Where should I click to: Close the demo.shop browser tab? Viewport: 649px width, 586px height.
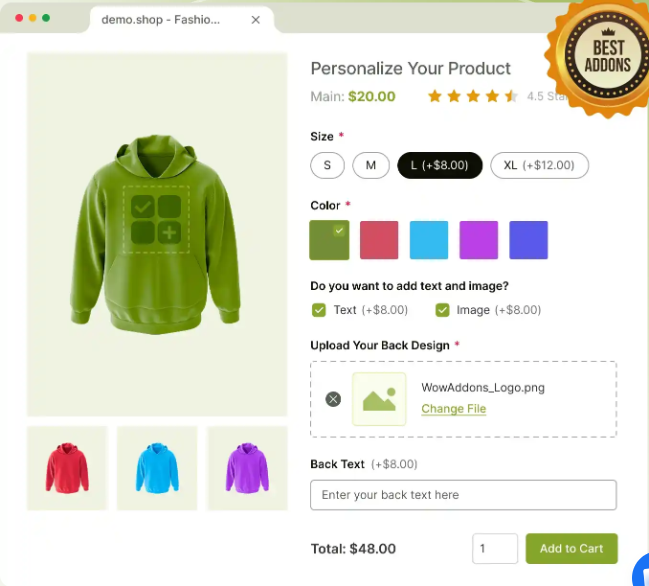[x=256, y=19]
